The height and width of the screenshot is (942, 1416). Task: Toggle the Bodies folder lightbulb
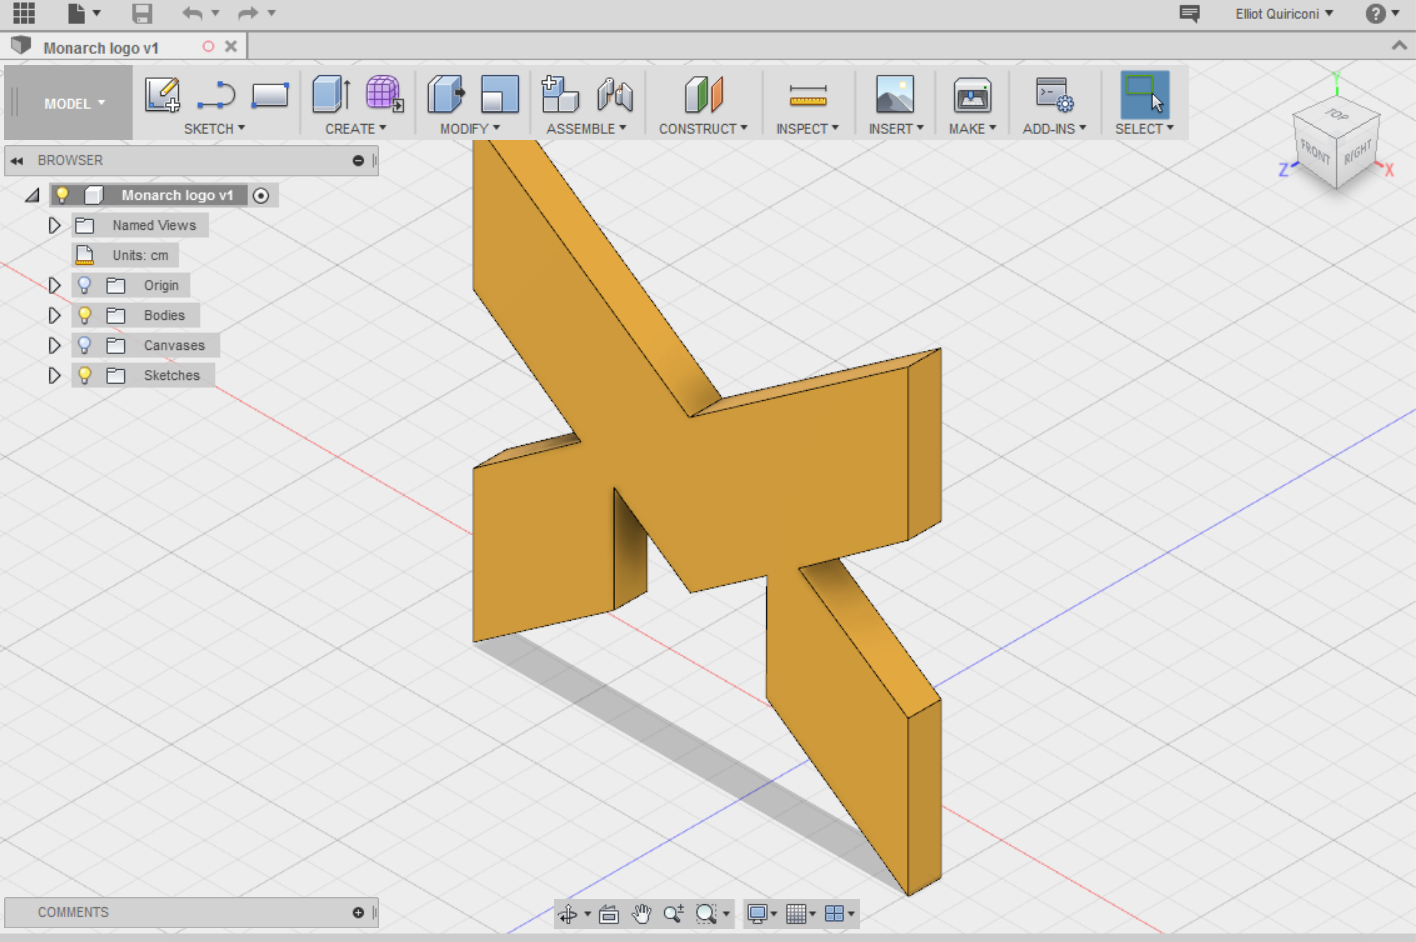(x=85, y=315)
